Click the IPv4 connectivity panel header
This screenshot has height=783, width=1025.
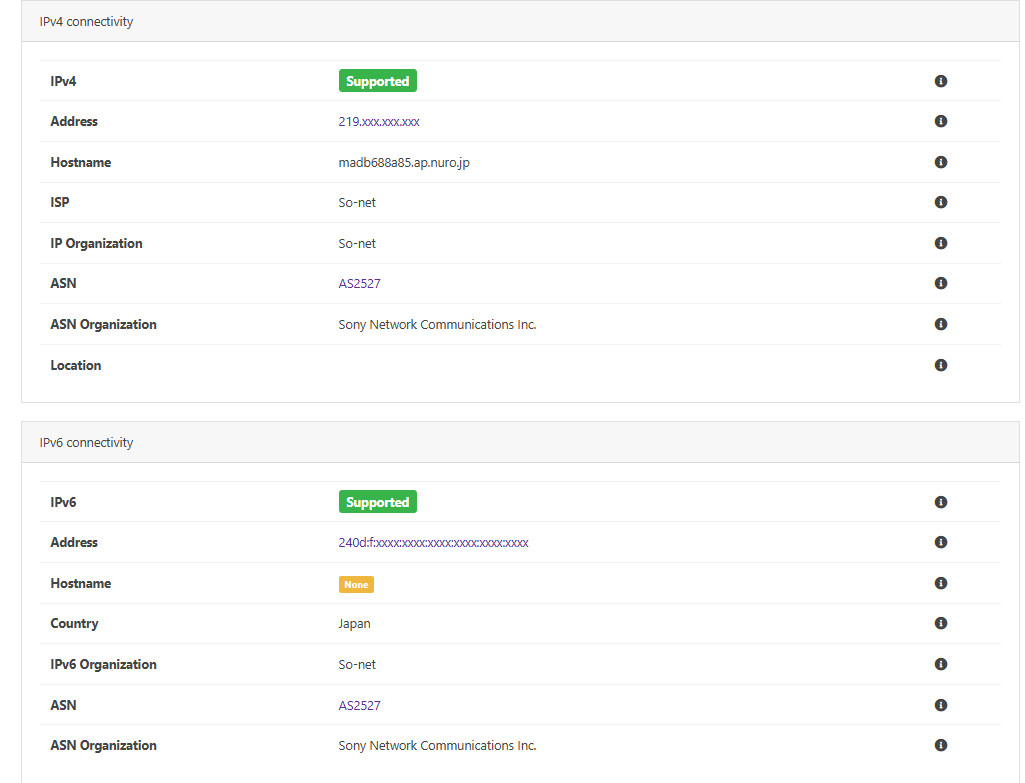tap(520, 22)
